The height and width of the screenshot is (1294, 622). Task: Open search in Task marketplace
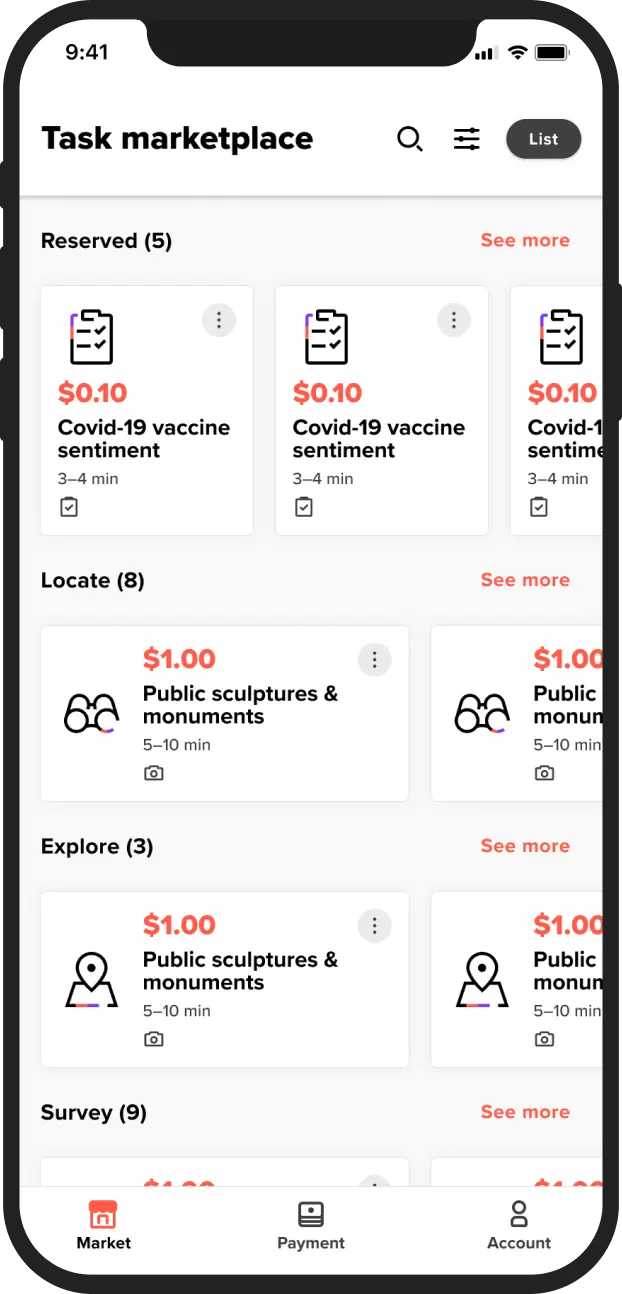click(410, 140)
